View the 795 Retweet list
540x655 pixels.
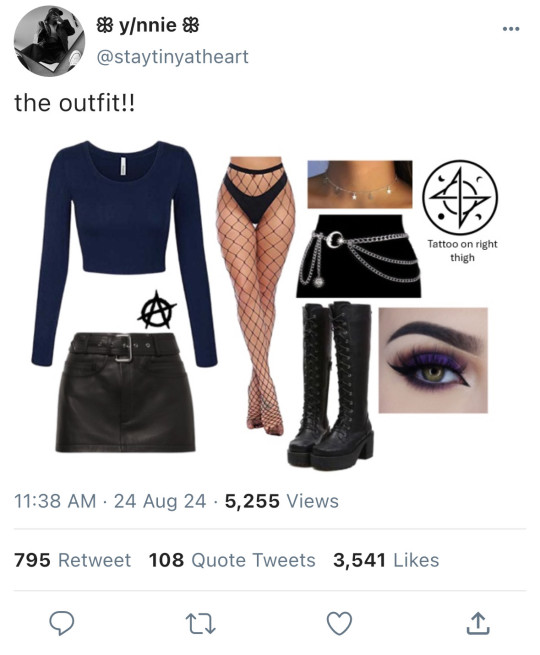coord(73,560)
